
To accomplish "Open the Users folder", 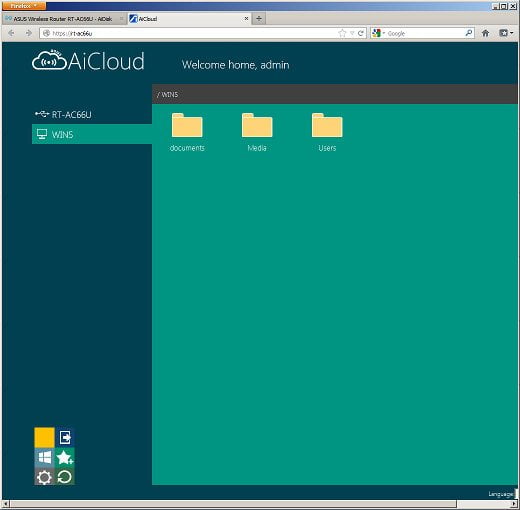I will click(x=327, y=132).
